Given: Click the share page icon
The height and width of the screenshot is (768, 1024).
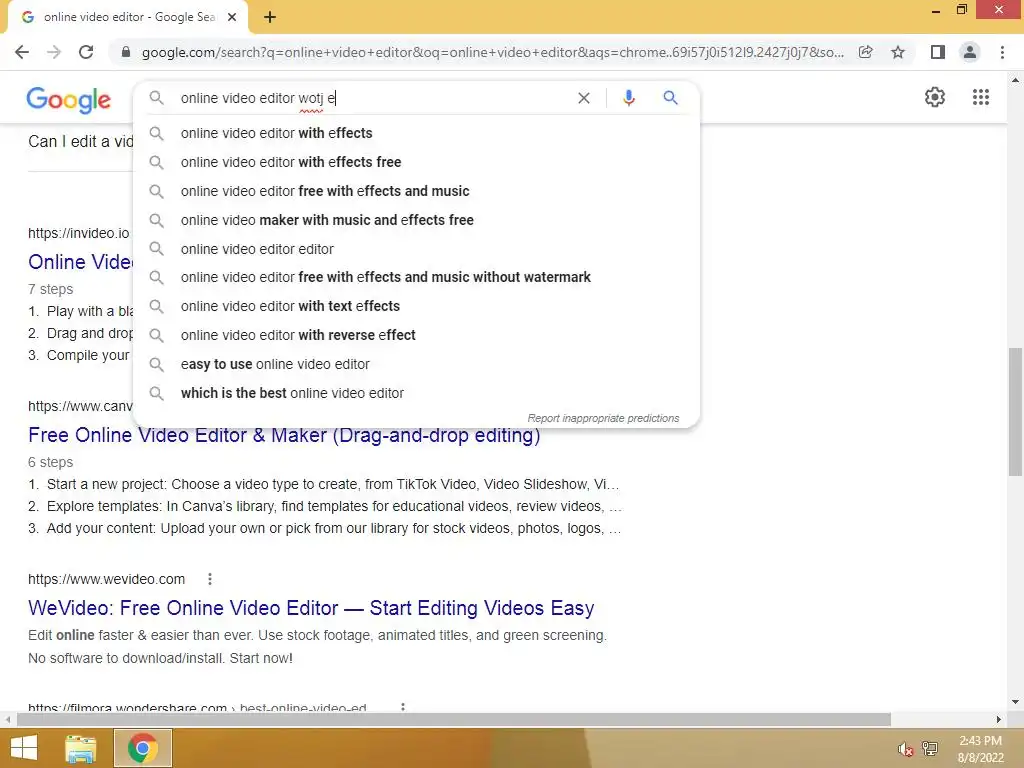Looking at the screenshot, I should (x=866, y=52).
